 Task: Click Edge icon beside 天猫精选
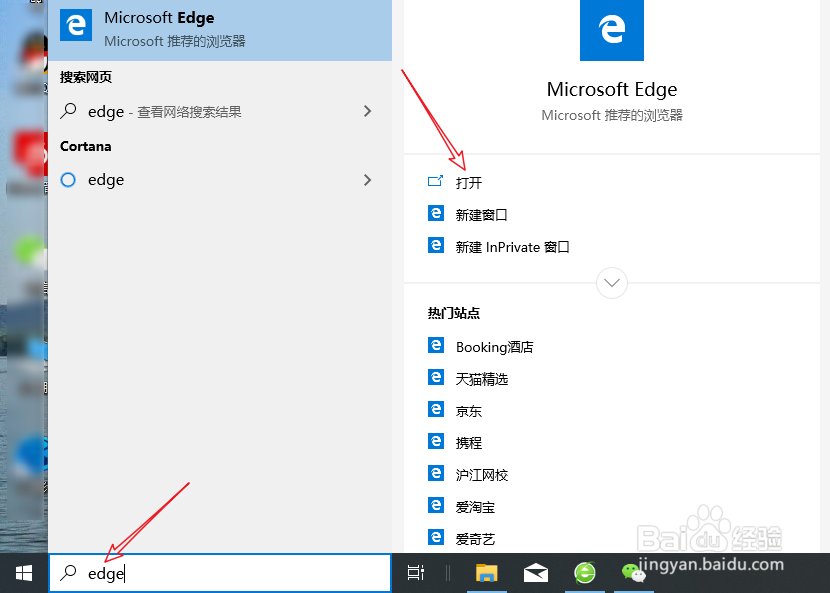[436, 378]
